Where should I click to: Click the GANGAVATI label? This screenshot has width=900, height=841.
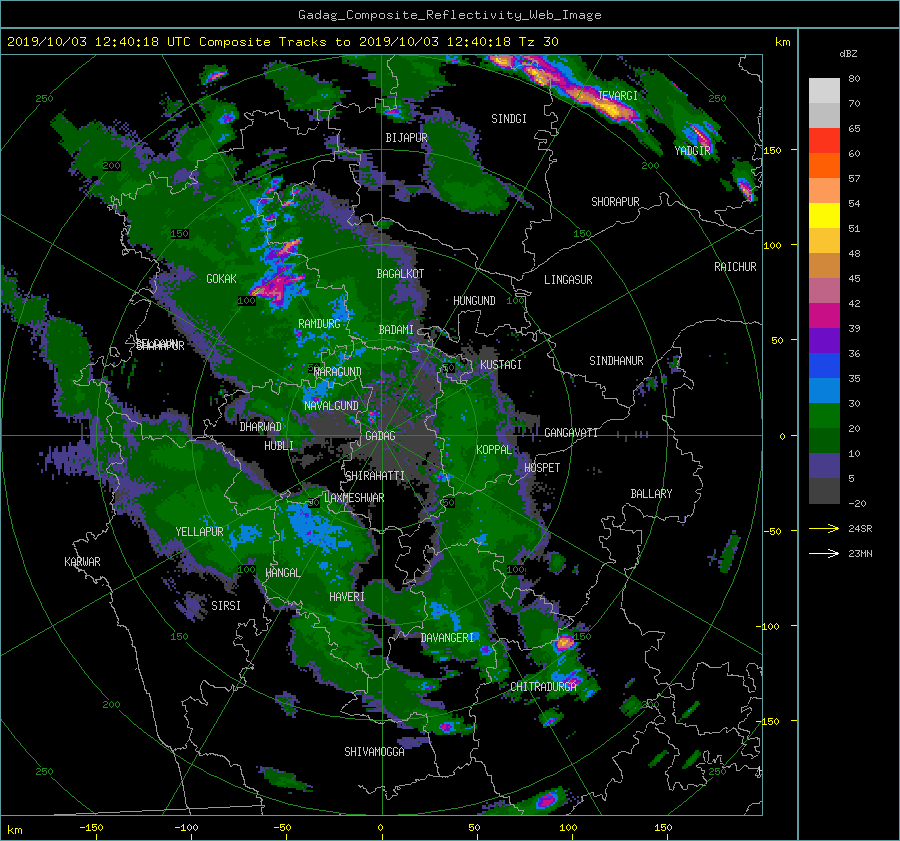pyautogui.click(x=571, y=433)
